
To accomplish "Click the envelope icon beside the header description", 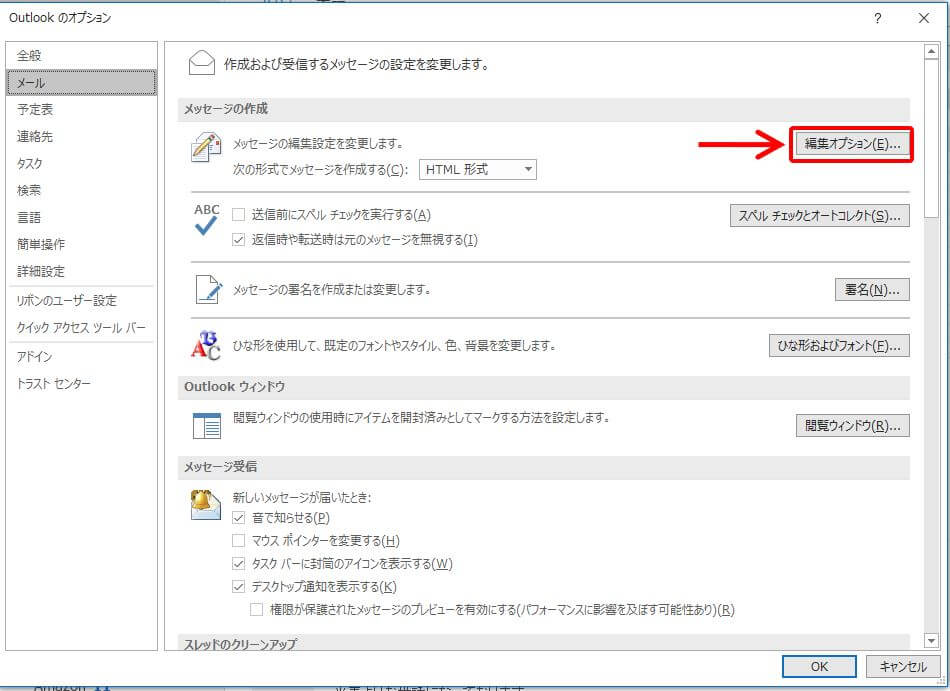I will coord(202,63).
